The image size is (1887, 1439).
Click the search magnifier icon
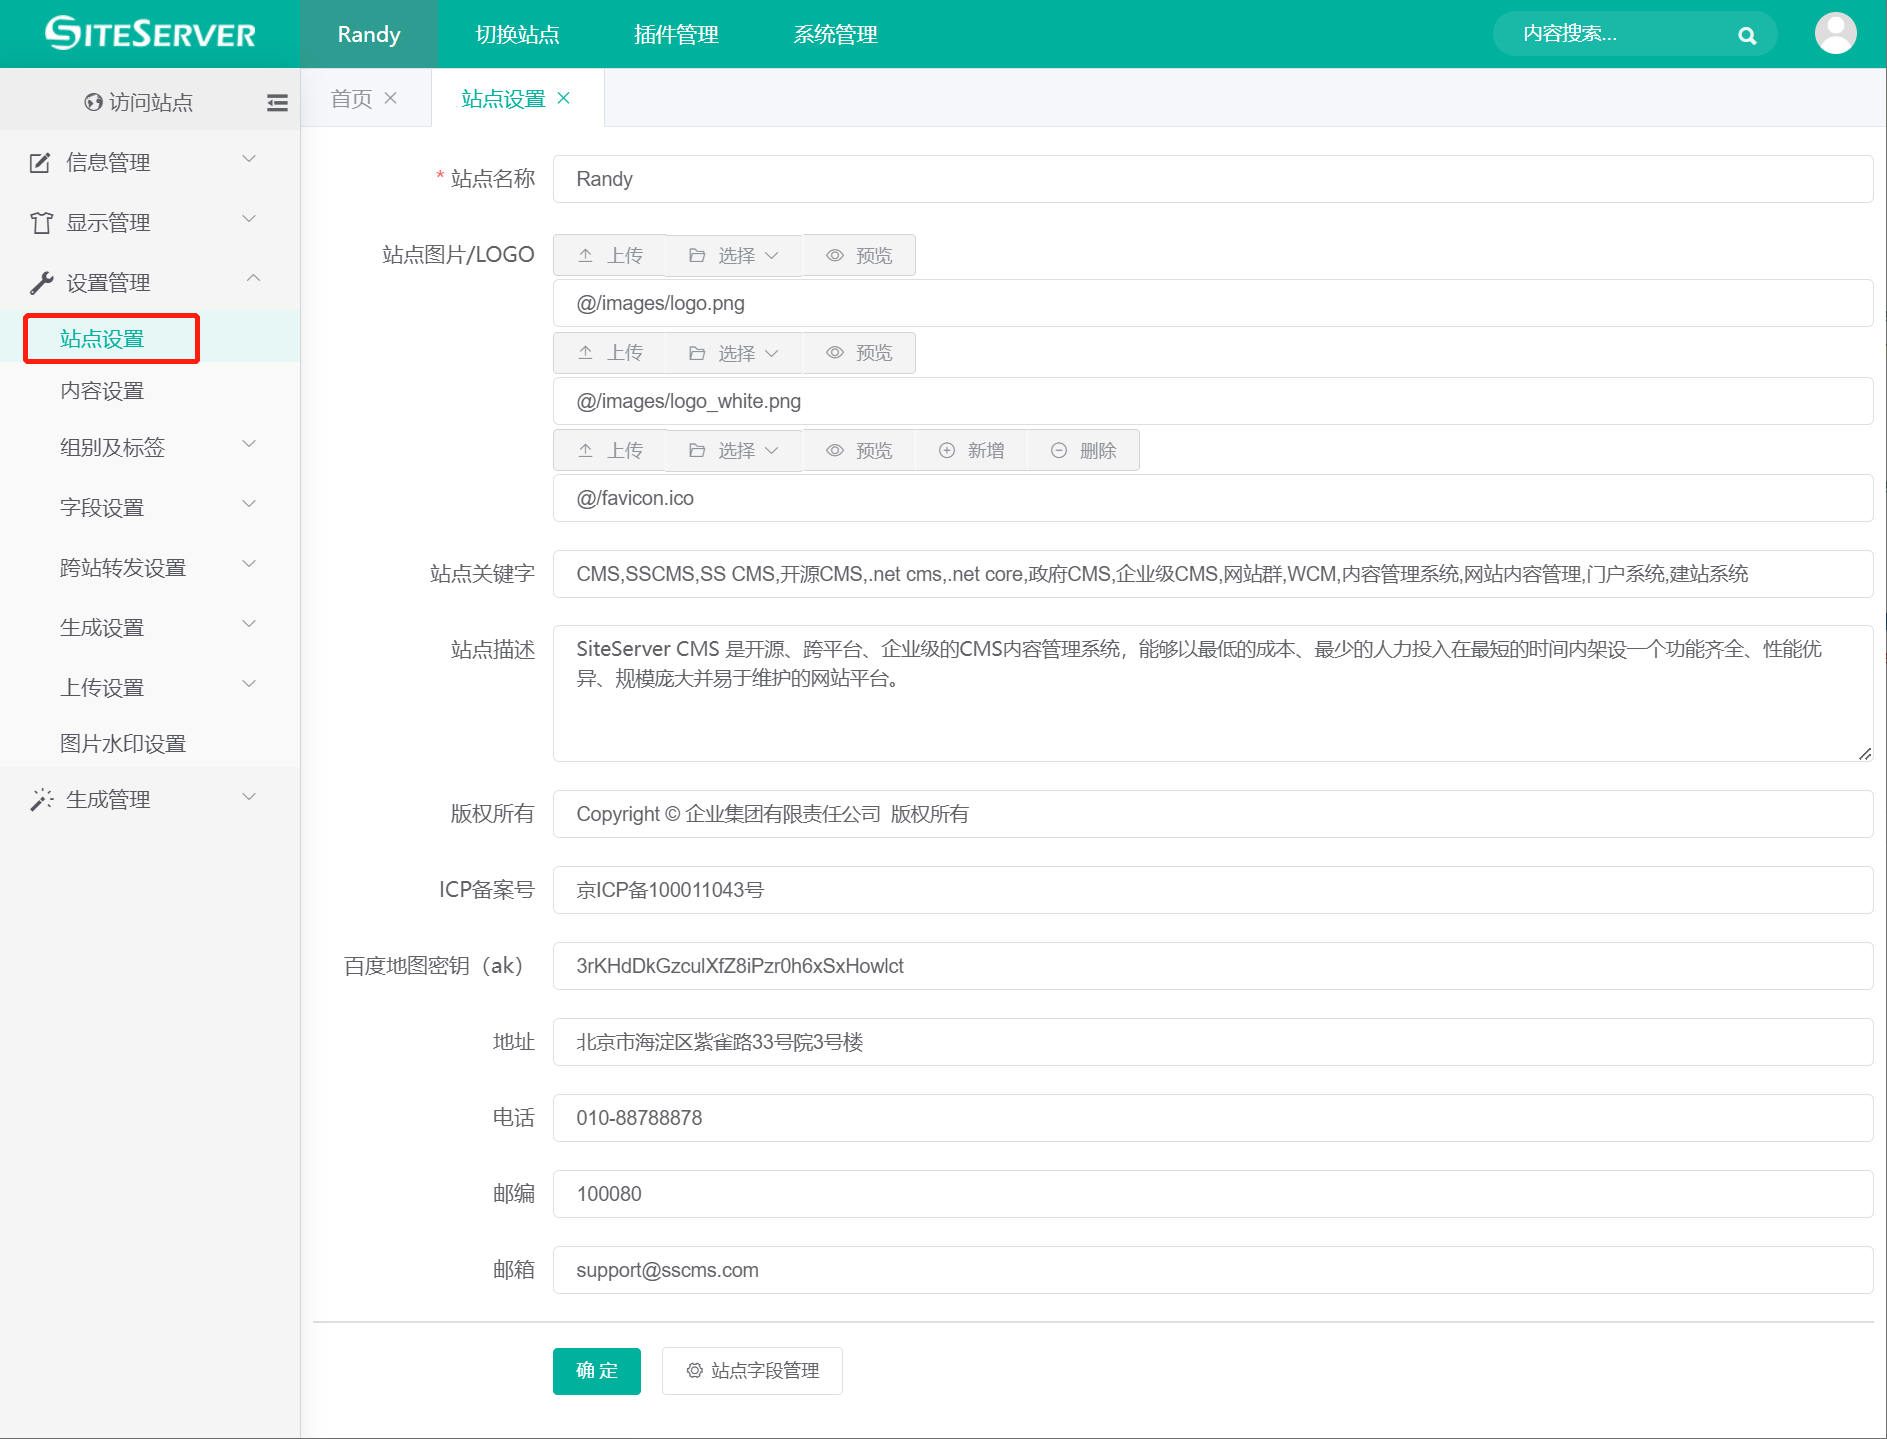click(1746, 35)
